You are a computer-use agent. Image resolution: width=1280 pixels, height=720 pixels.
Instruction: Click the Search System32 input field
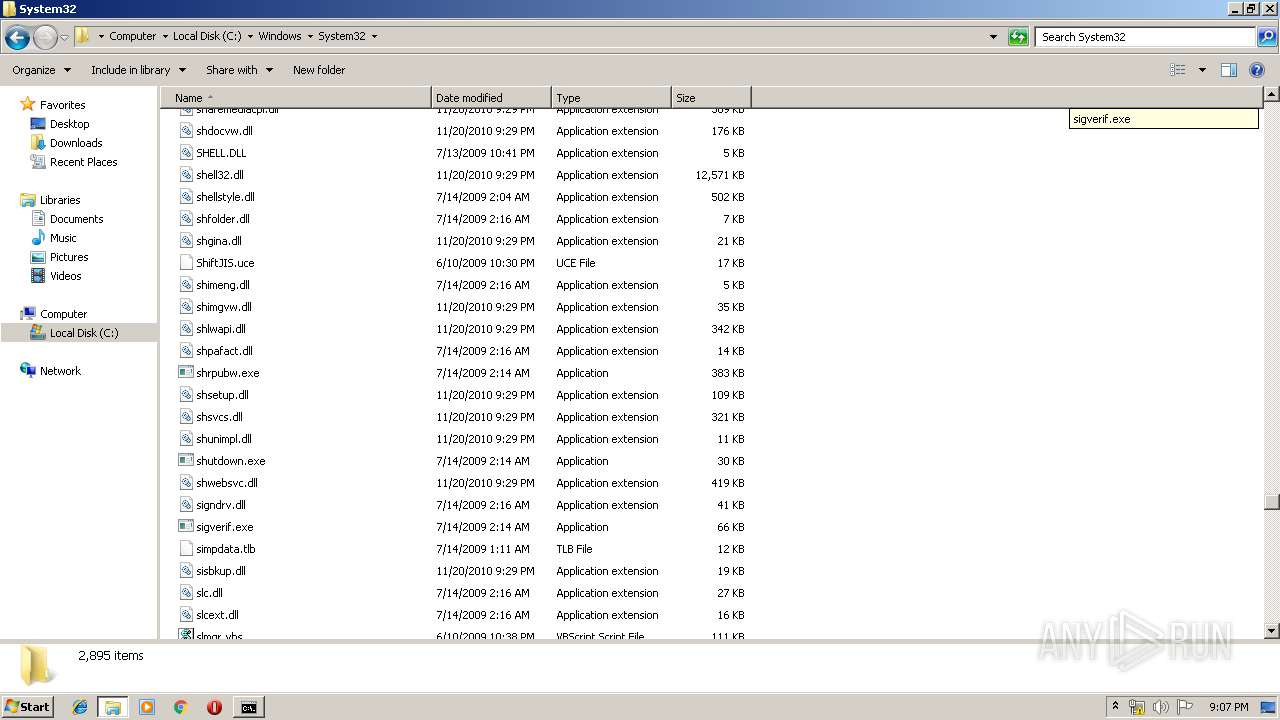click(1146, 37)
